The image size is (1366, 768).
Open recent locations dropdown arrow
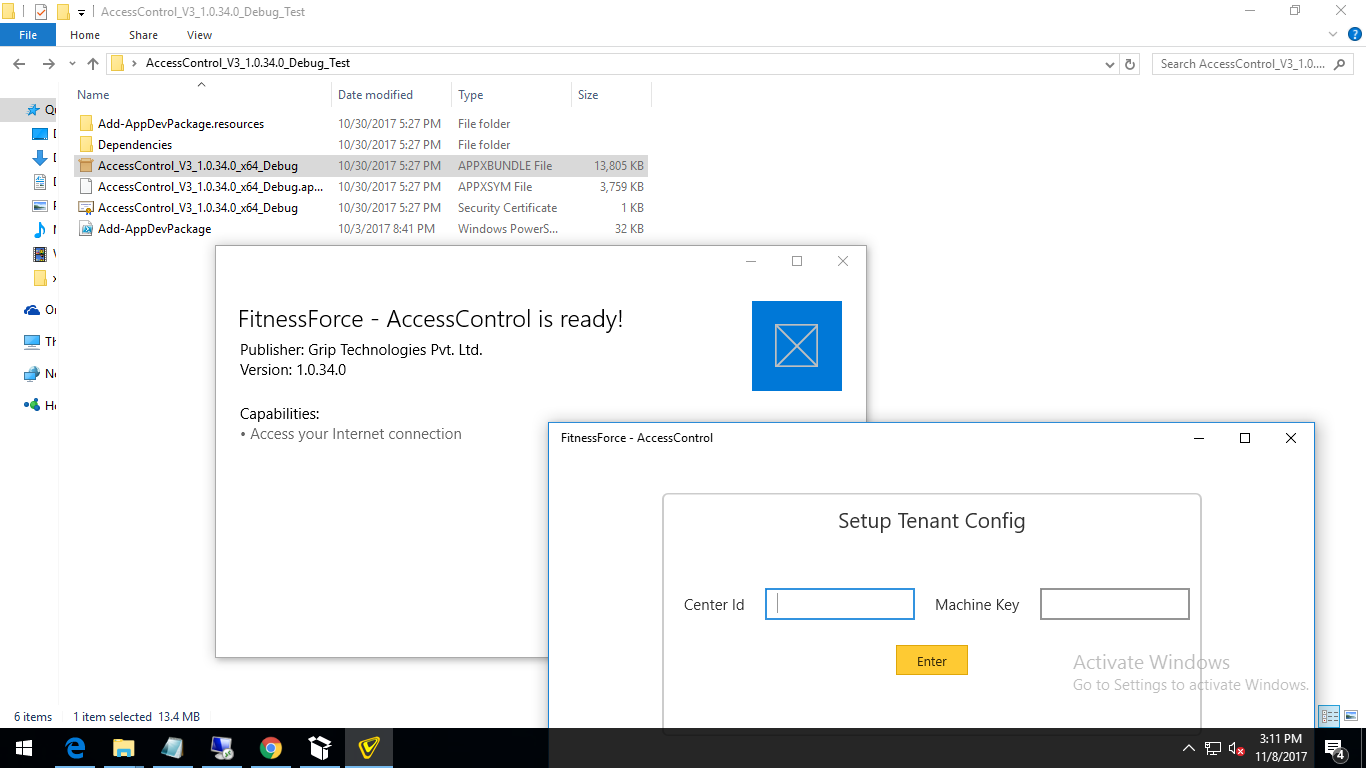click(72, 64)
